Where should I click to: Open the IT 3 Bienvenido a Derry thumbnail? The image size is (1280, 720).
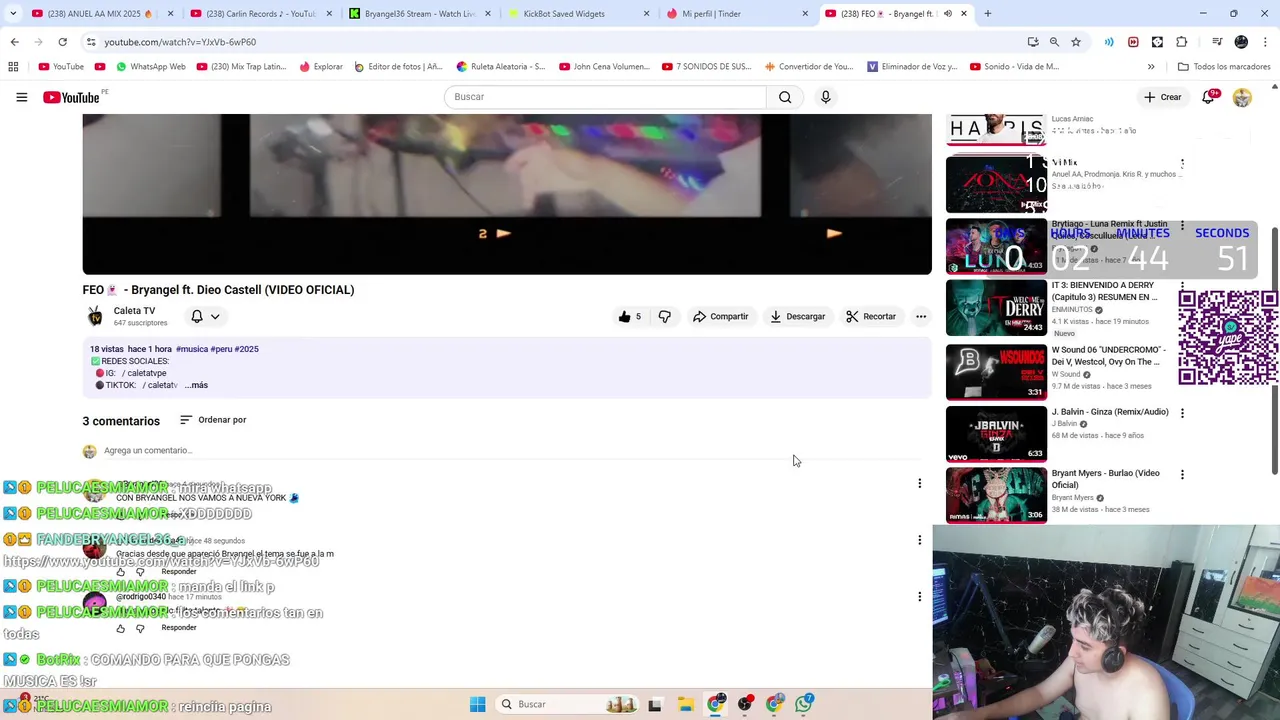coord(996,308)
